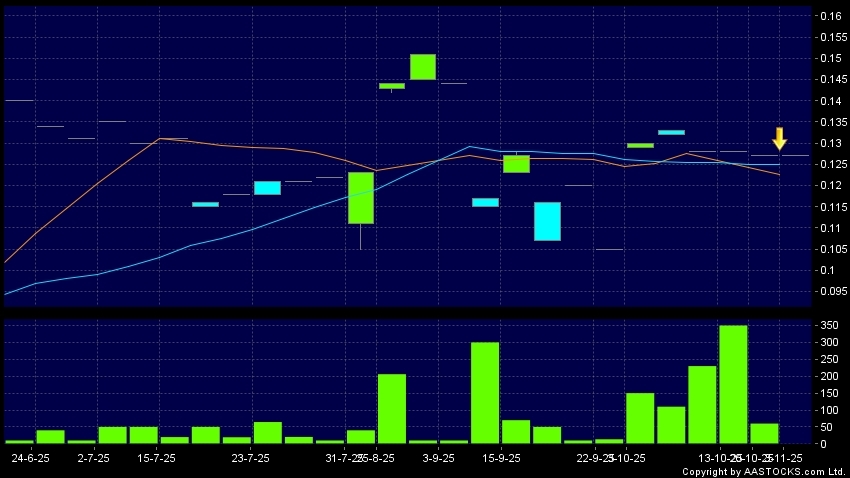Viewport: 850px width, 478px height.
Task: Click the cyan candle at 23-7-25
Action: click(x=267, y=188)
